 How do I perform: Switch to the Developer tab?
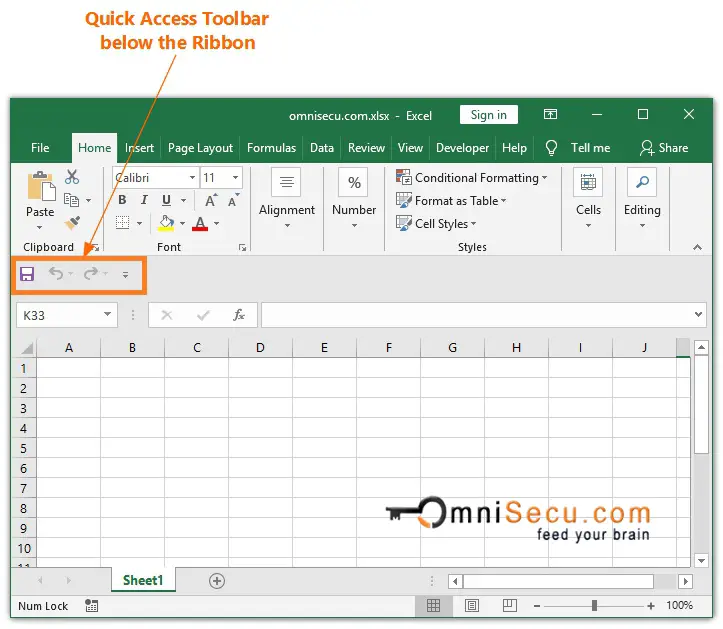[462, 148]
